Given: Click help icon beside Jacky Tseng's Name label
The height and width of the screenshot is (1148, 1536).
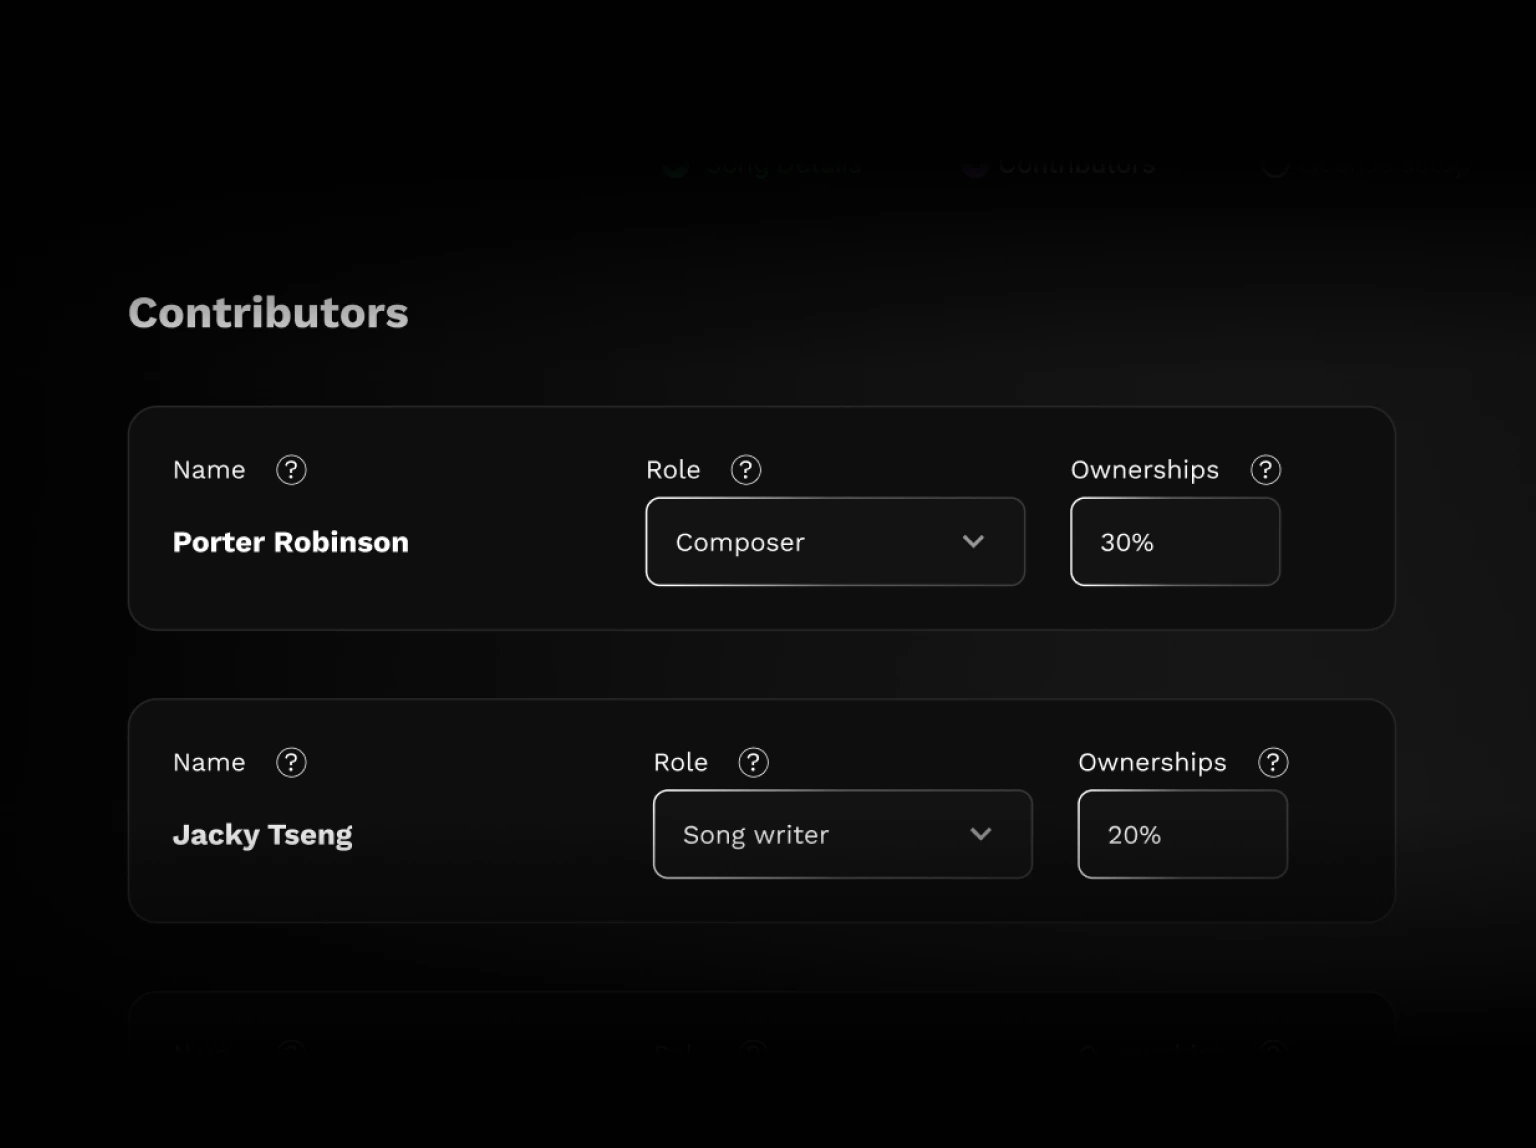Looking at the screenshot, I should coord(291,763).
